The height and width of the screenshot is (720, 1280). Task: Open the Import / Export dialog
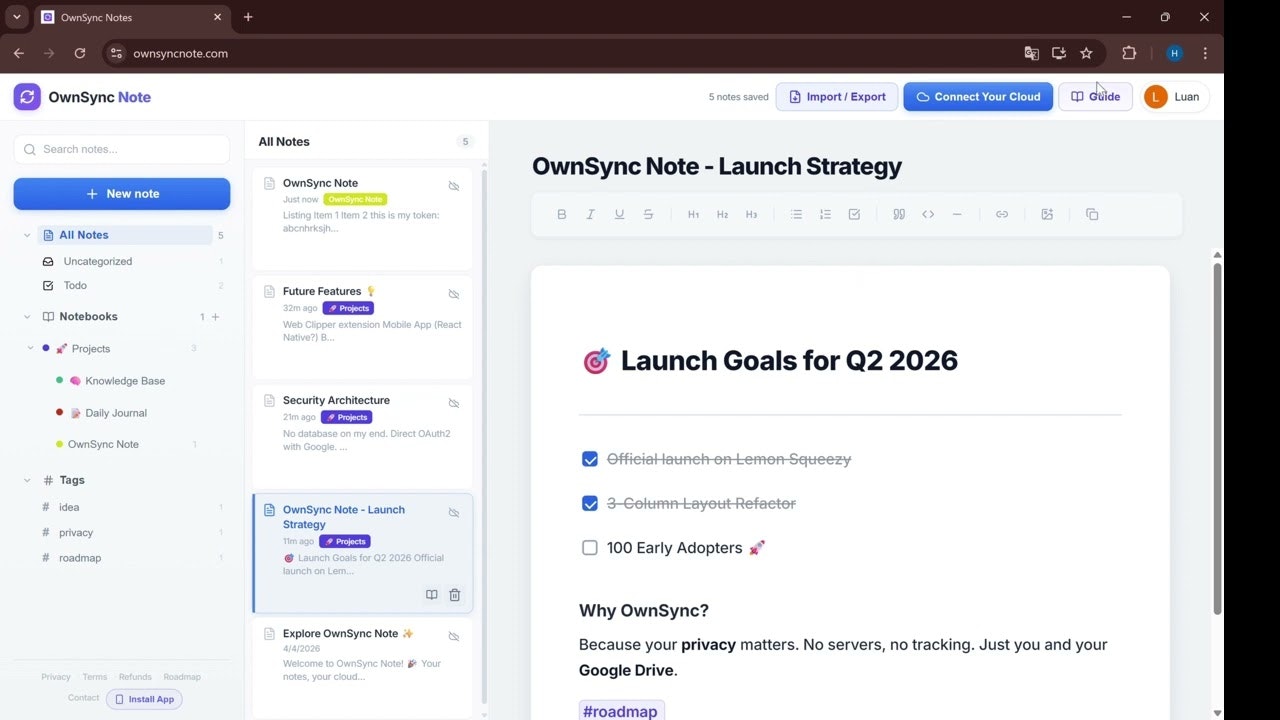tap(837, 96)
